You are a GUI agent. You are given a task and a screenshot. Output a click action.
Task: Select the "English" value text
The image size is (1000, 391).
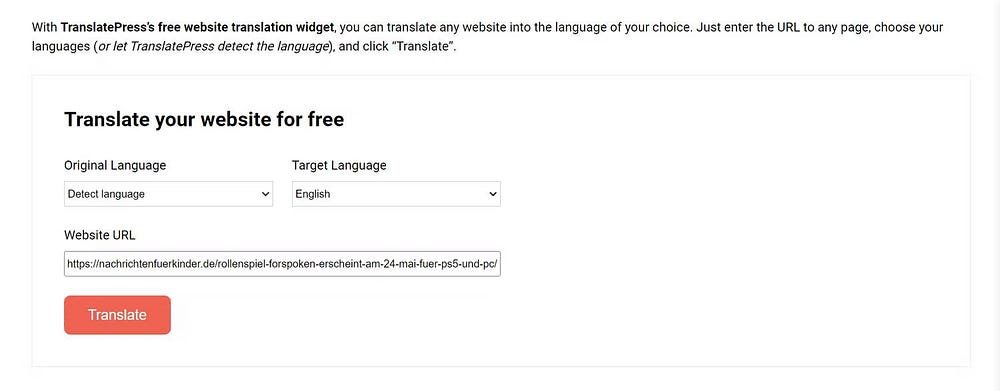[313, 194]
